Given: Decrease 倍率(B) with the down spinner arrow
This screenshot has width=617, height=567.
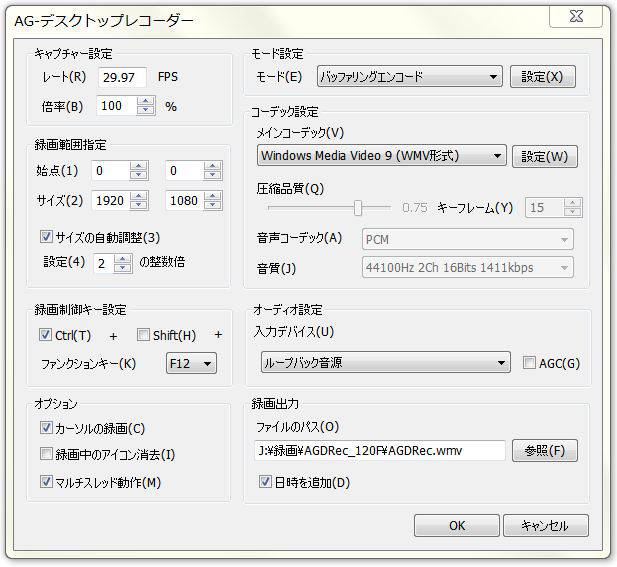Looking at the screenshot, I should (146, 111).
